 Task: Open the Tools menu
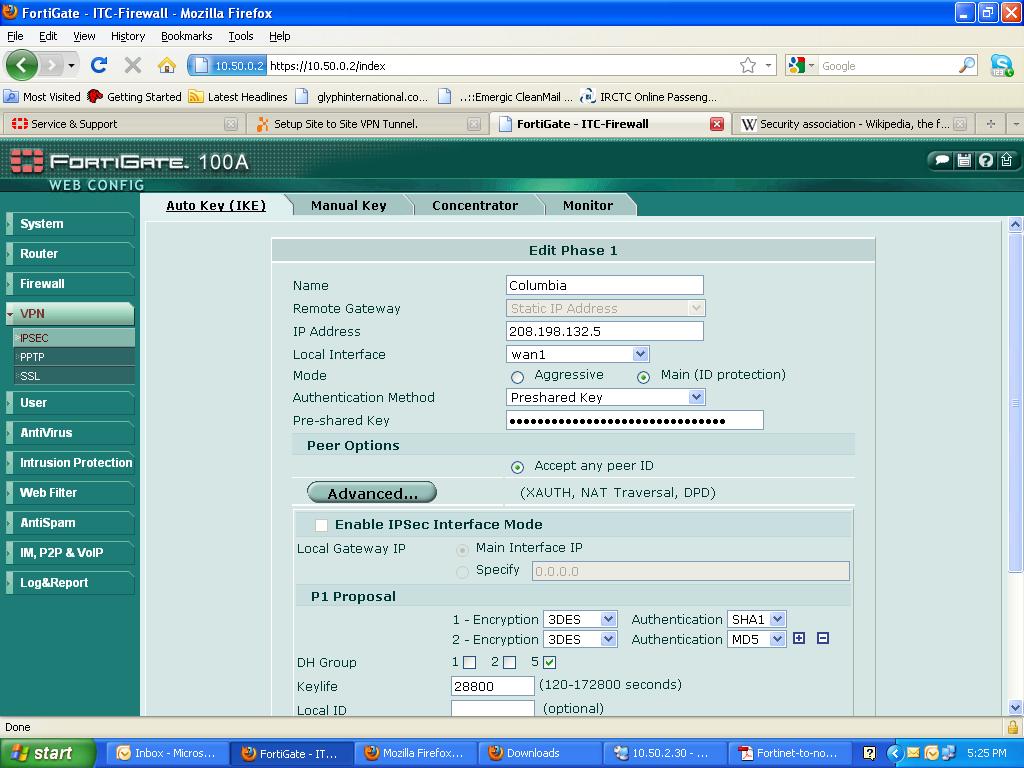tap(240, 36)
